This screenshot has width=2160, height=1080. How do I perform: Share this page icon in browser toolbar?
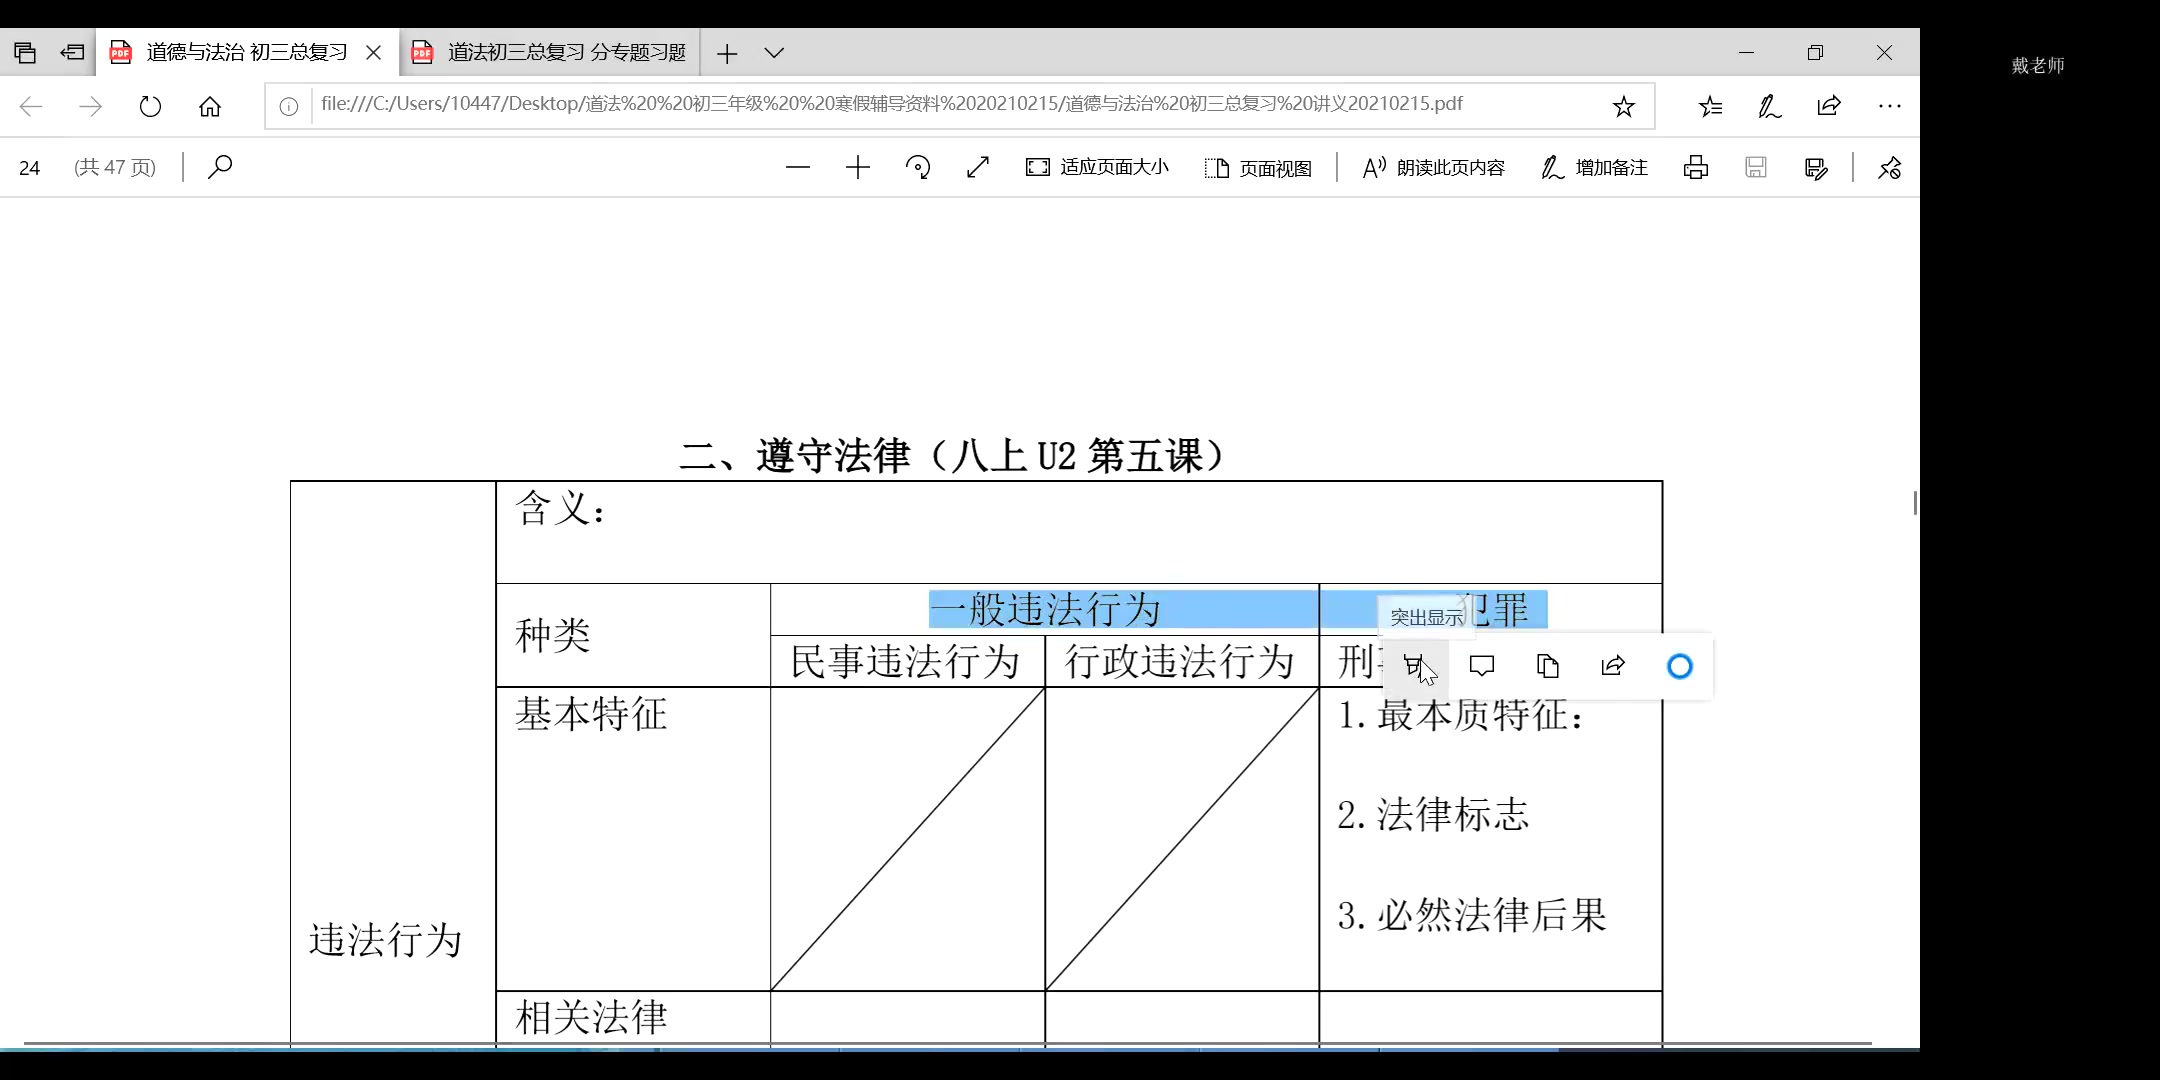pos(1829,106)
